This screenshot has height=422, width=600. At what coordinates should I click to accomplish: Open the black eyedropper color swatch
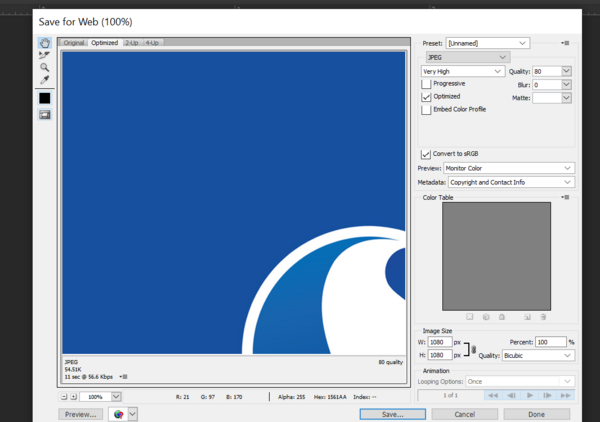point(44,98)
